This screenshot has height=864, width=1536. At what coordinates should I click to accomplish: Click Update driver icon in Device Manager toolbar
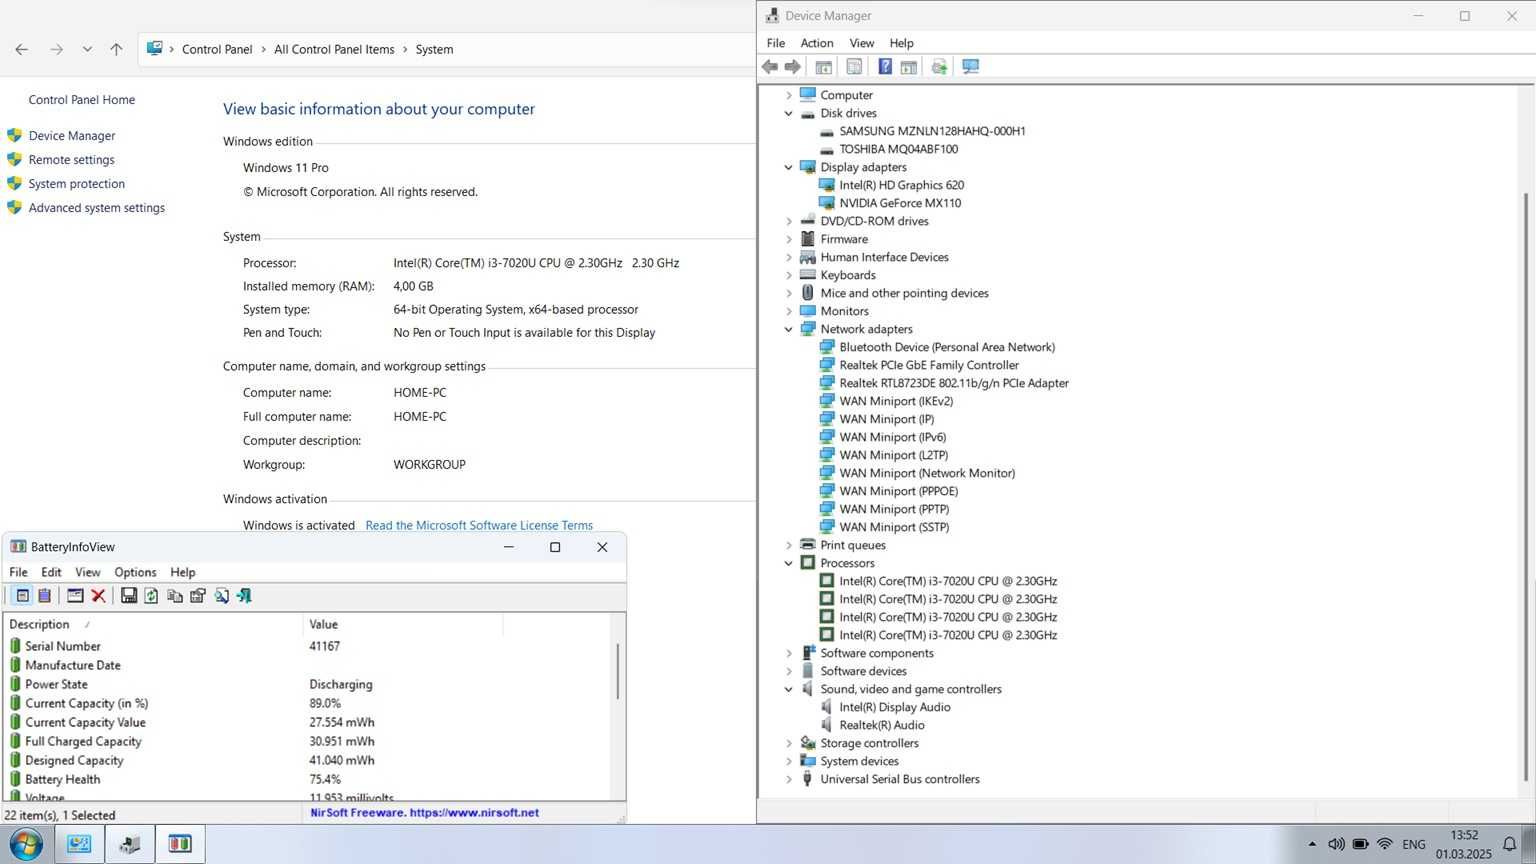tap(939, 67)
